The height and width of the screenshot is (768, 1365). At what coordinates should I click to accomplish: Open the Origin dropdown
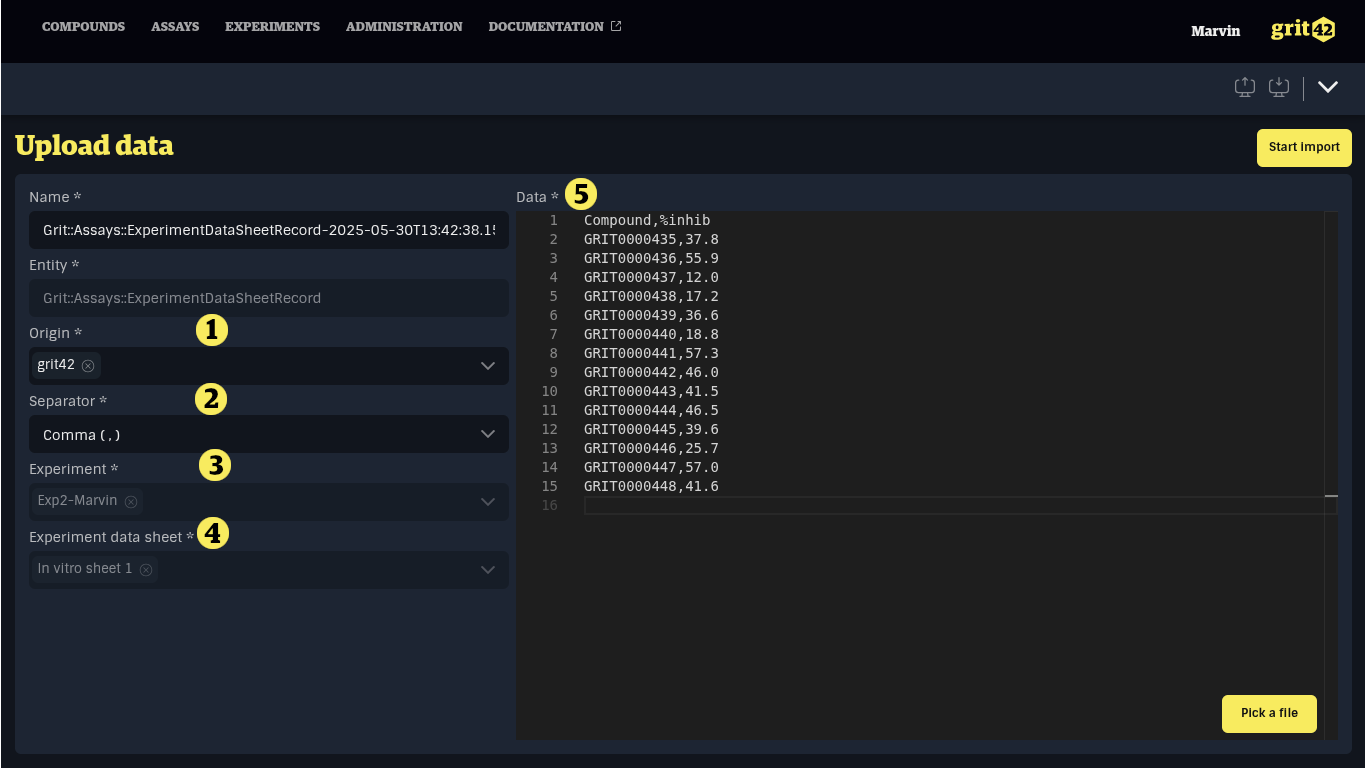coord(488,366)
